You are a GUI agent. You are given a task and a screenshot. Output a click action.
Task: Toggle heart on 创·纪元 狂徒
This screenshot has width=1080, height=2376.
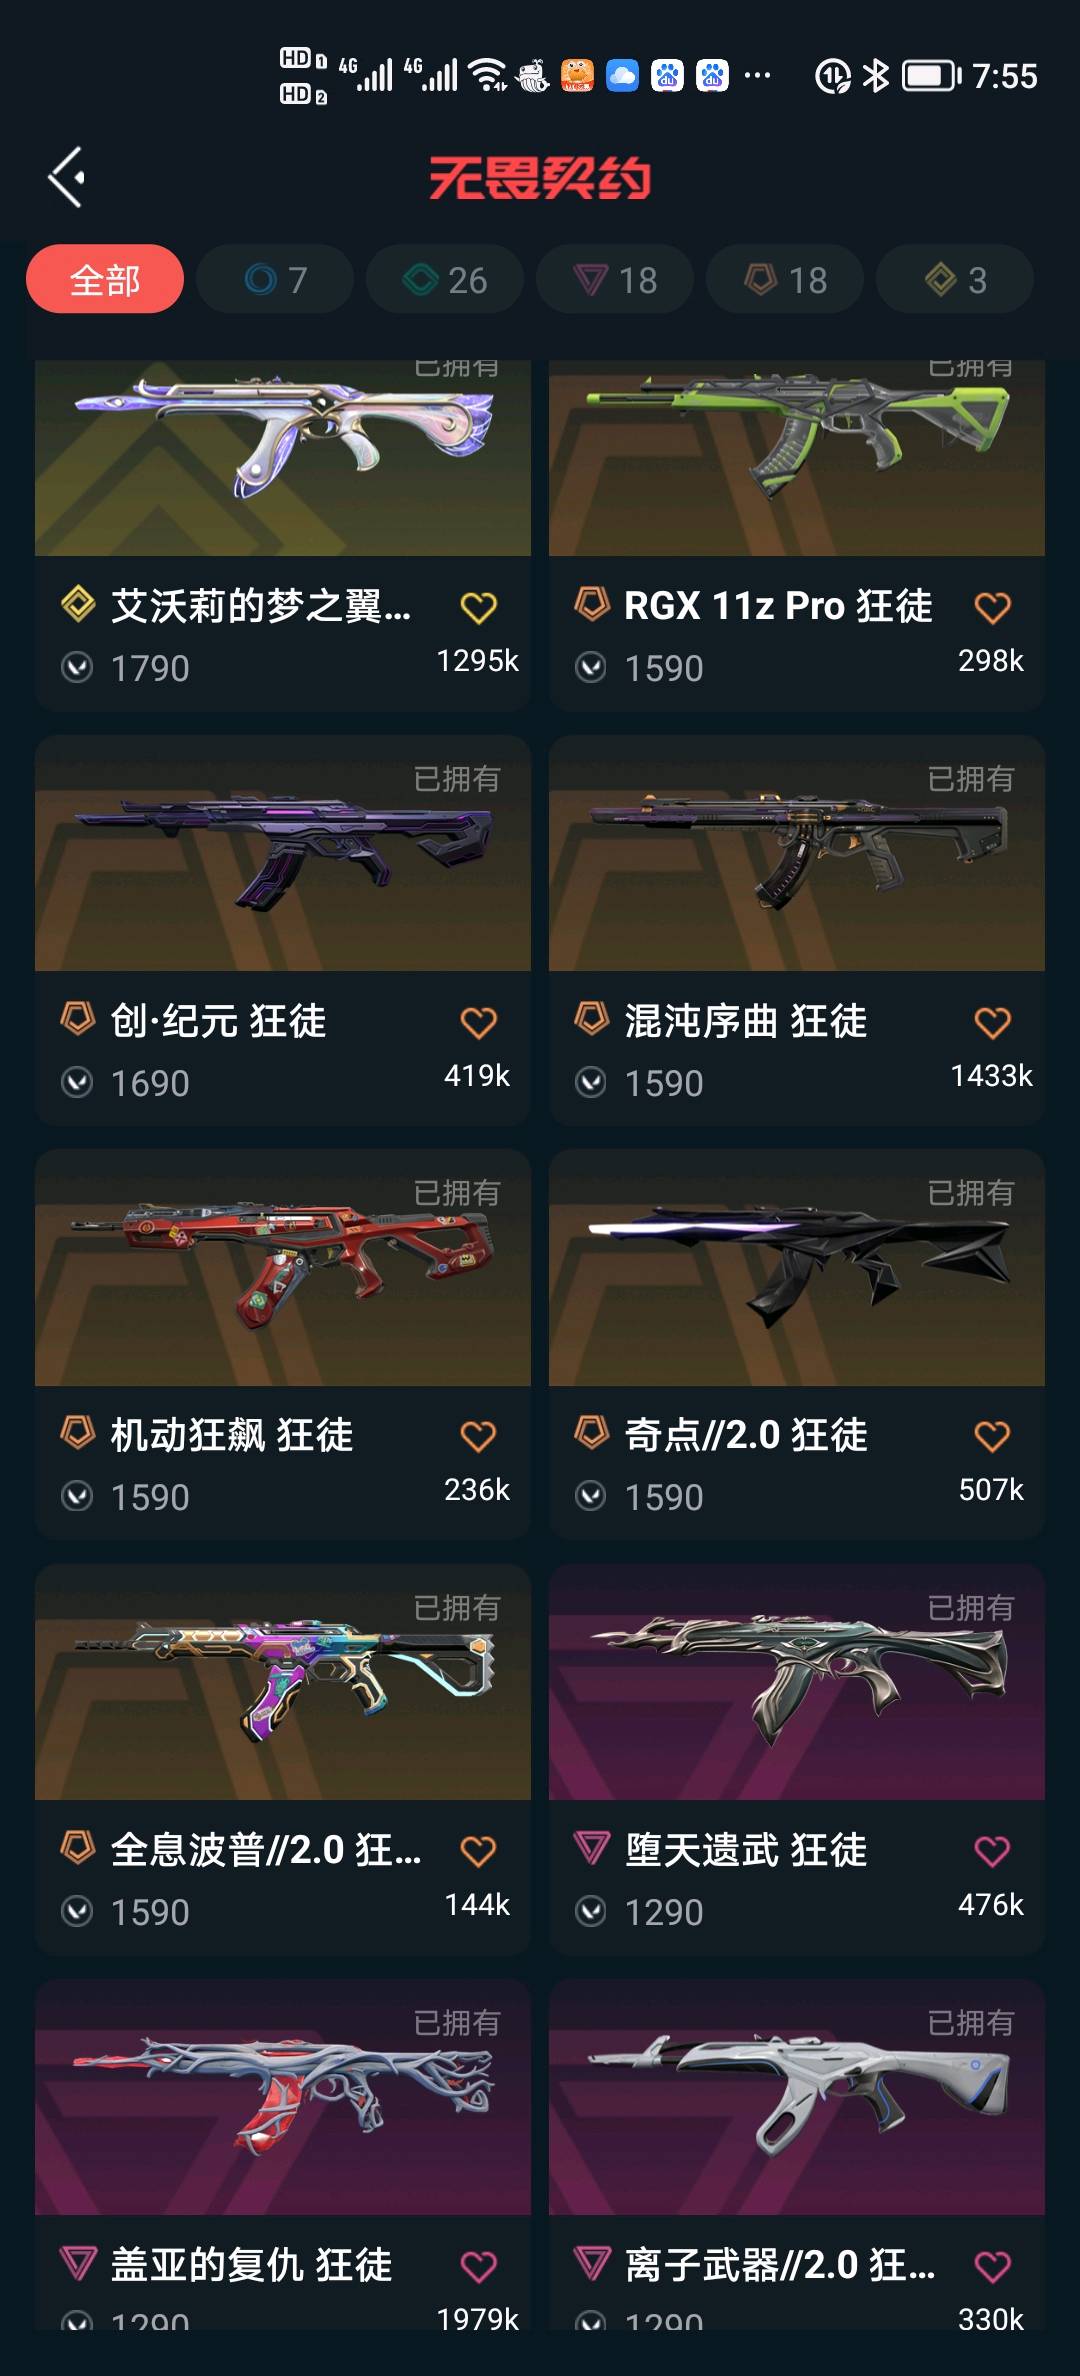pos(478,1022)
